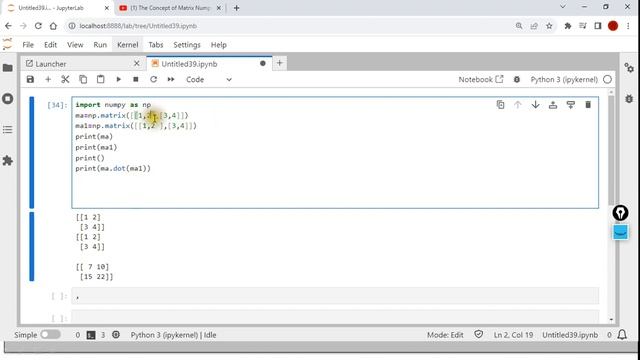Open a new browser tab
This screenshot has height=360, width=640.
click(236, 8)
